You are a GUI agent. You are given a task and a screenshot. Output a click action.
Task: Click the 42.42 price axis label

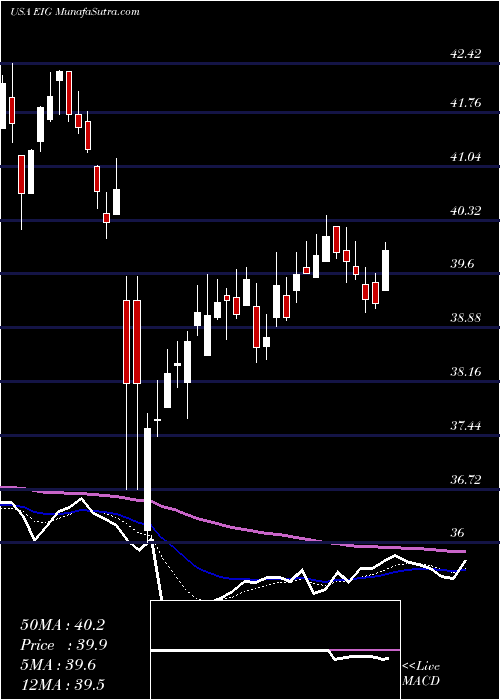[466, 54]
